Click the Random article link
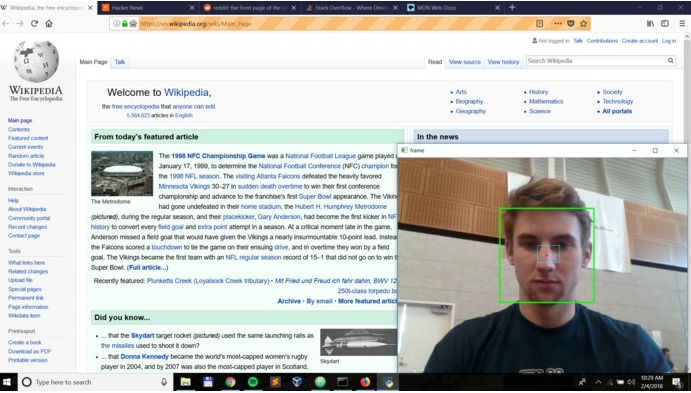 26,156
